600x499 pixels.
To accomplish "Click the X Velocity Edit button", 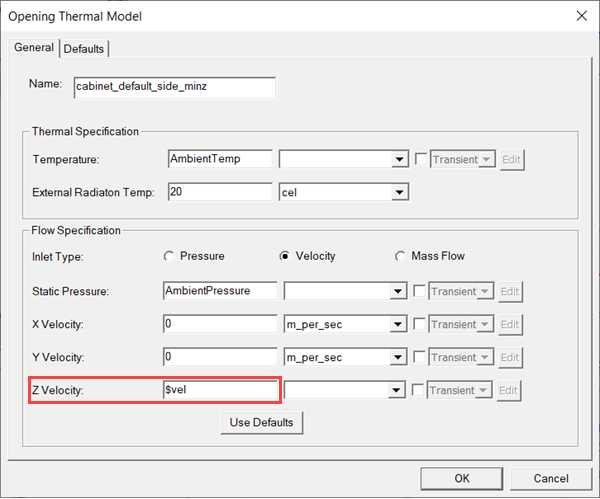I will tap(510, 325).
